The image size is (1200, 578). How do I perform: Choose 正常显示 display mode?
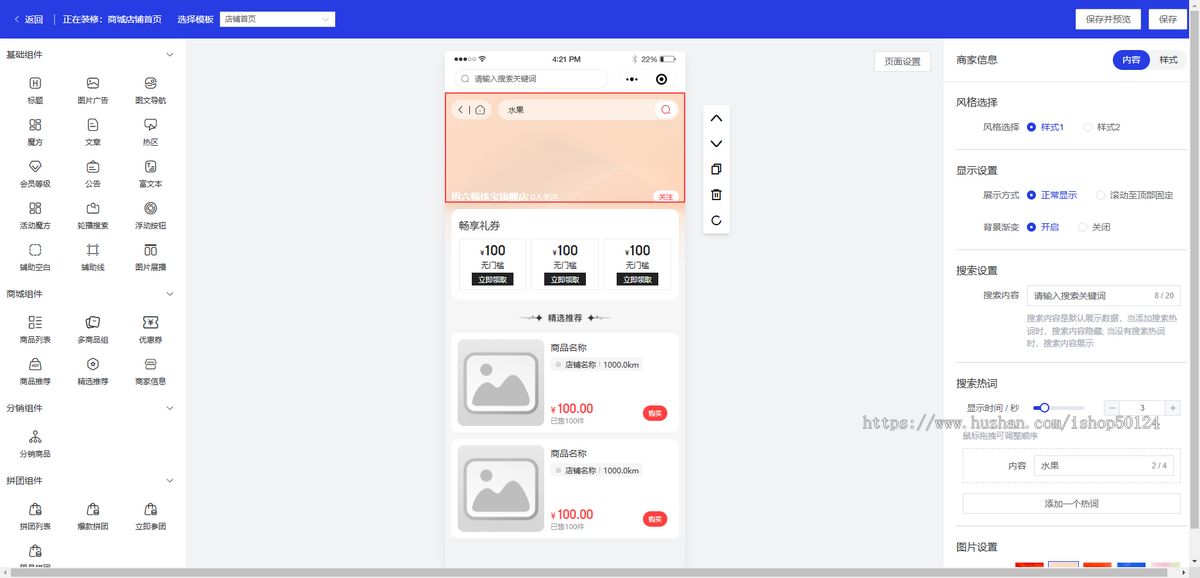coord(1051,195)
